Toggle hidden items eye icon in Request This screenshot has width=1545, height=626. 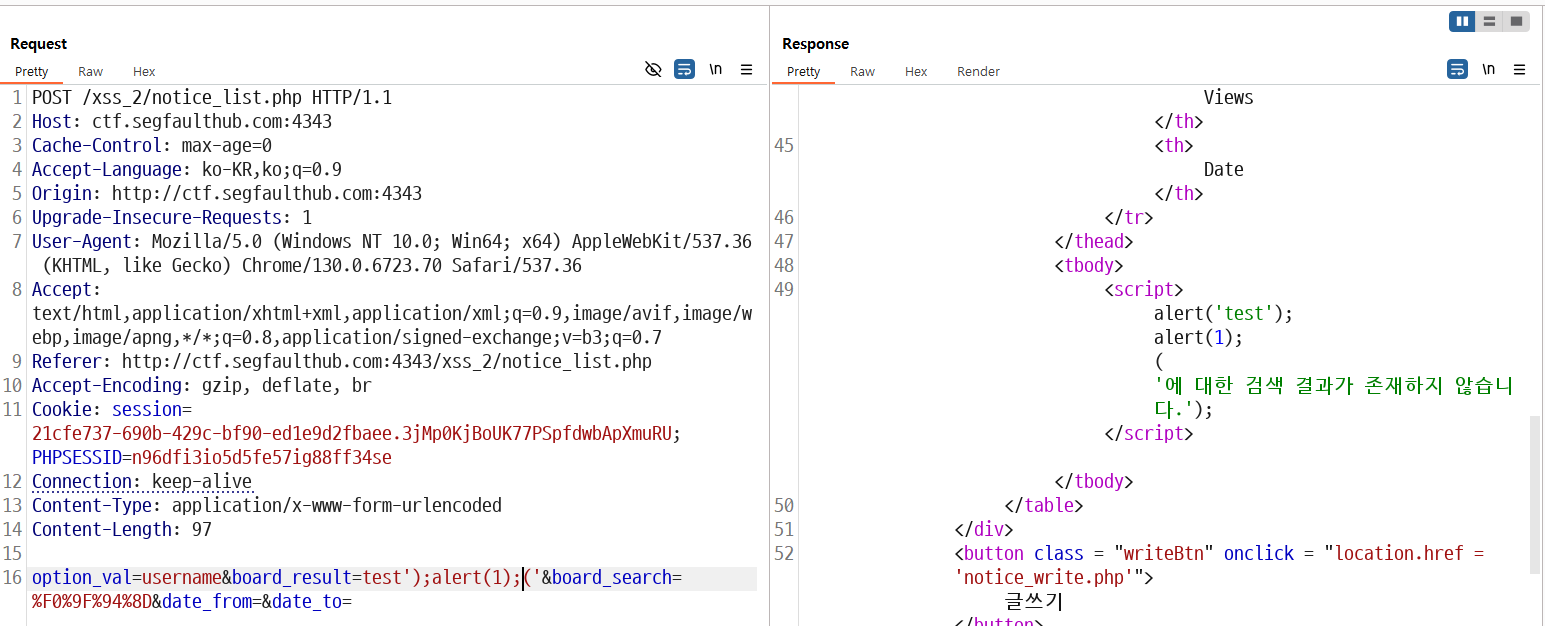click(x=653, y=69)
